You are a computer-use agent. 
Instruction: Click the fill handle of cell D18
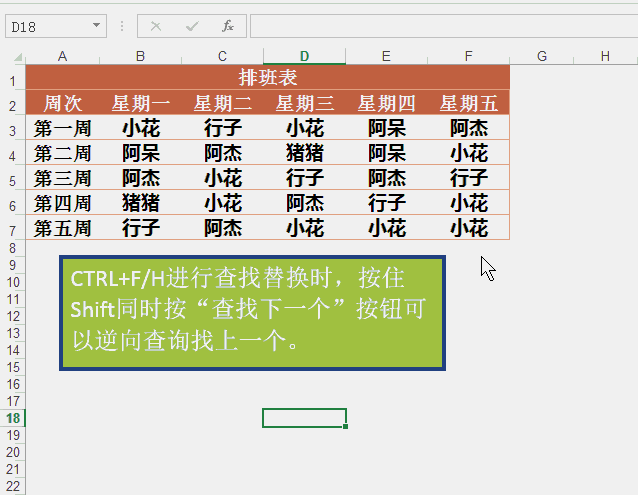(x=345, y=426)
